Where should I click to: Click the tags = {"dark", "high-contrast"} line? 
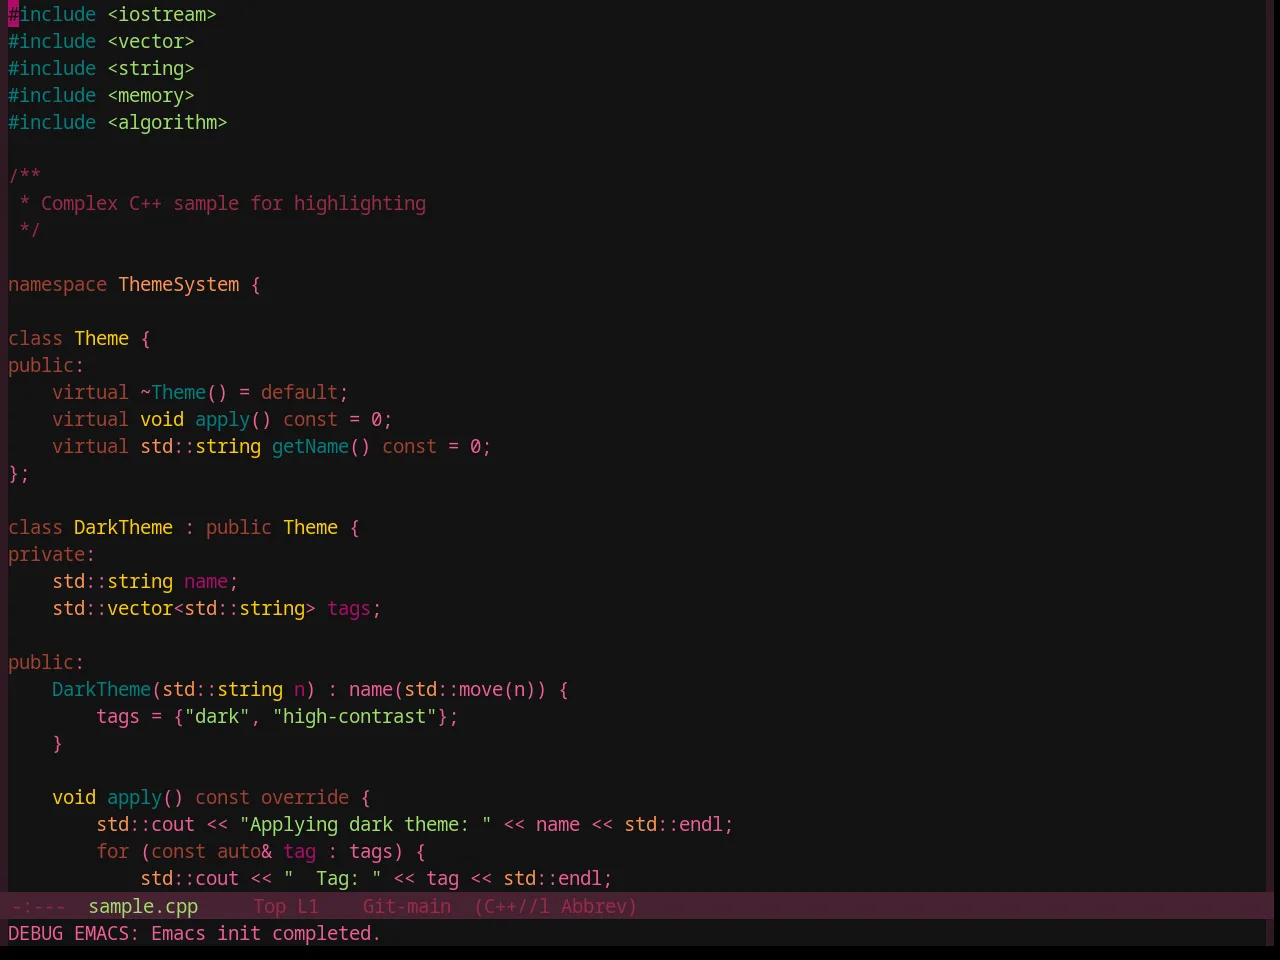(277, 717)
